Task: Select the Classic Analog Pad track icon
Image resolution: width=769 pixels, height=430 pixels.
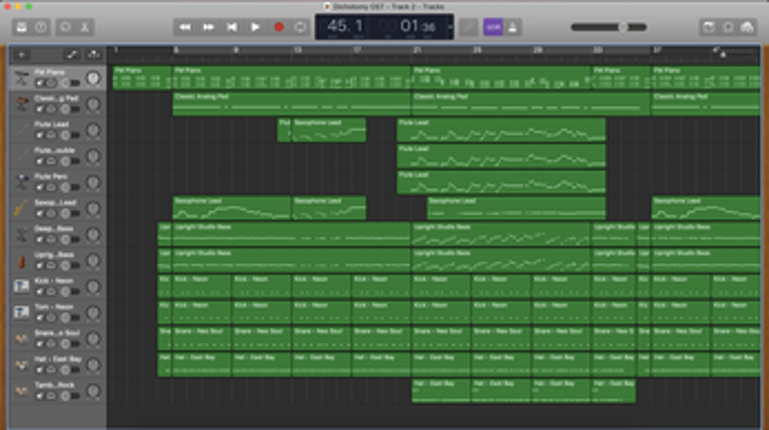Action: coord(21,104)
